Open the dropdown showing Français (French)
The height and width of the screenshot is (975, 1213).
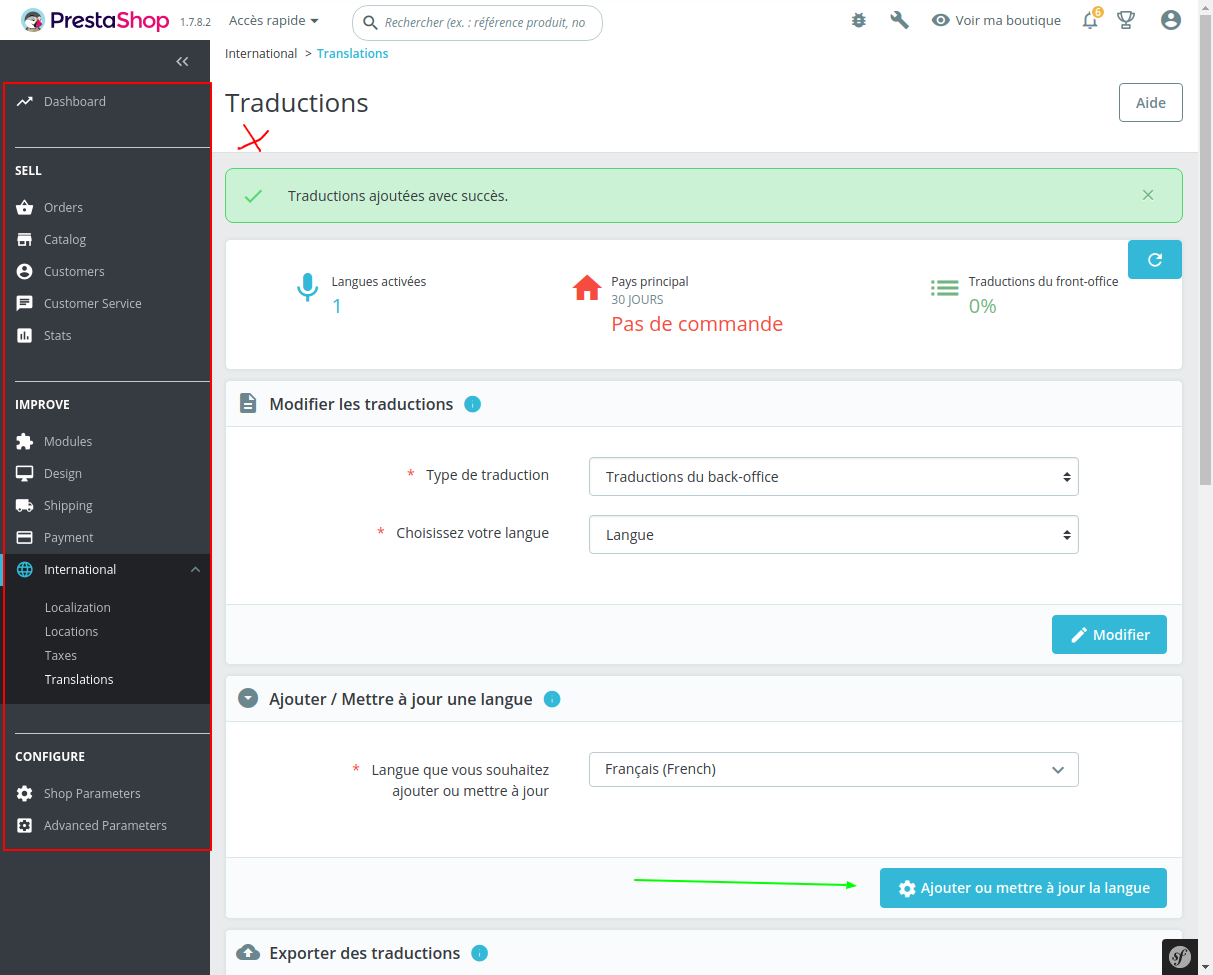[x=833, y=769]
